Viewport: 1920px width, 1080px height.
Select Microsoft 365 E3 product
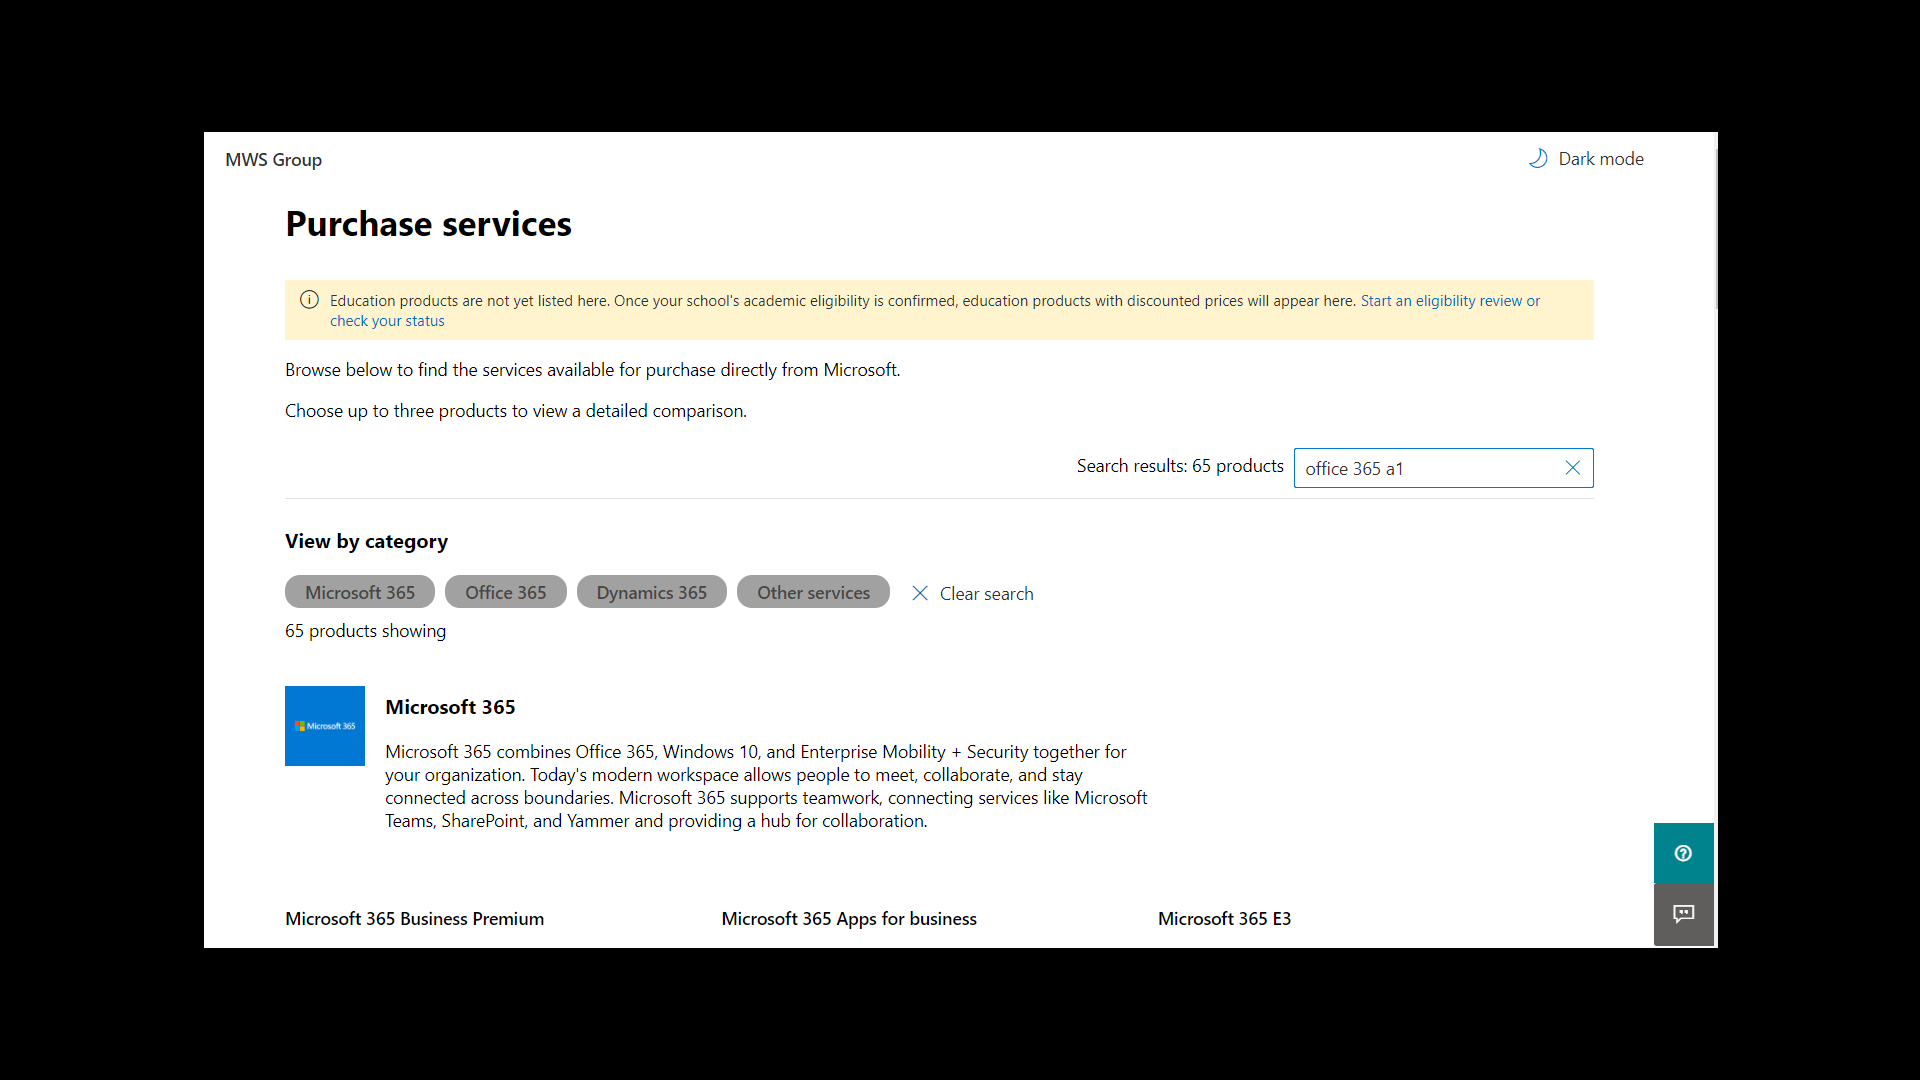[1224, 918]
